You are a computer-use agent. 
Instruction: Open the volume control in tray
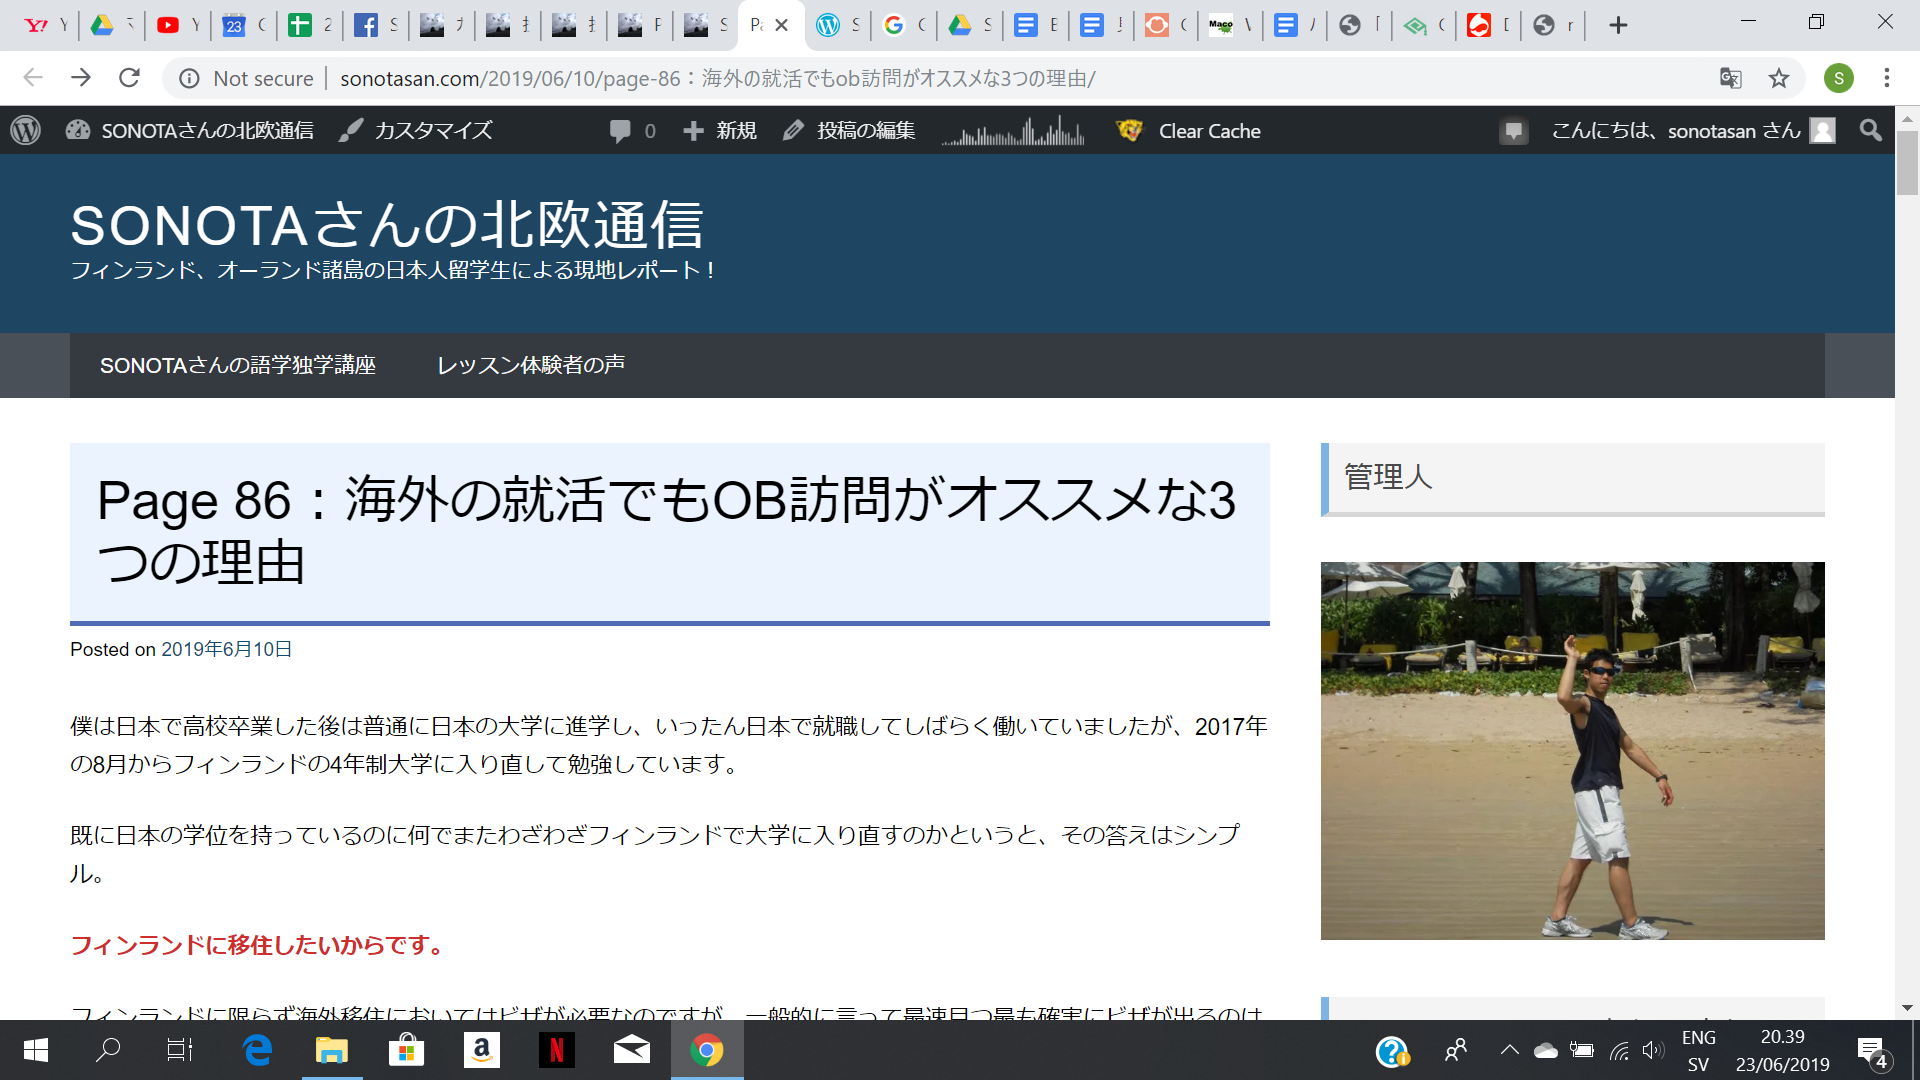1652,1050
